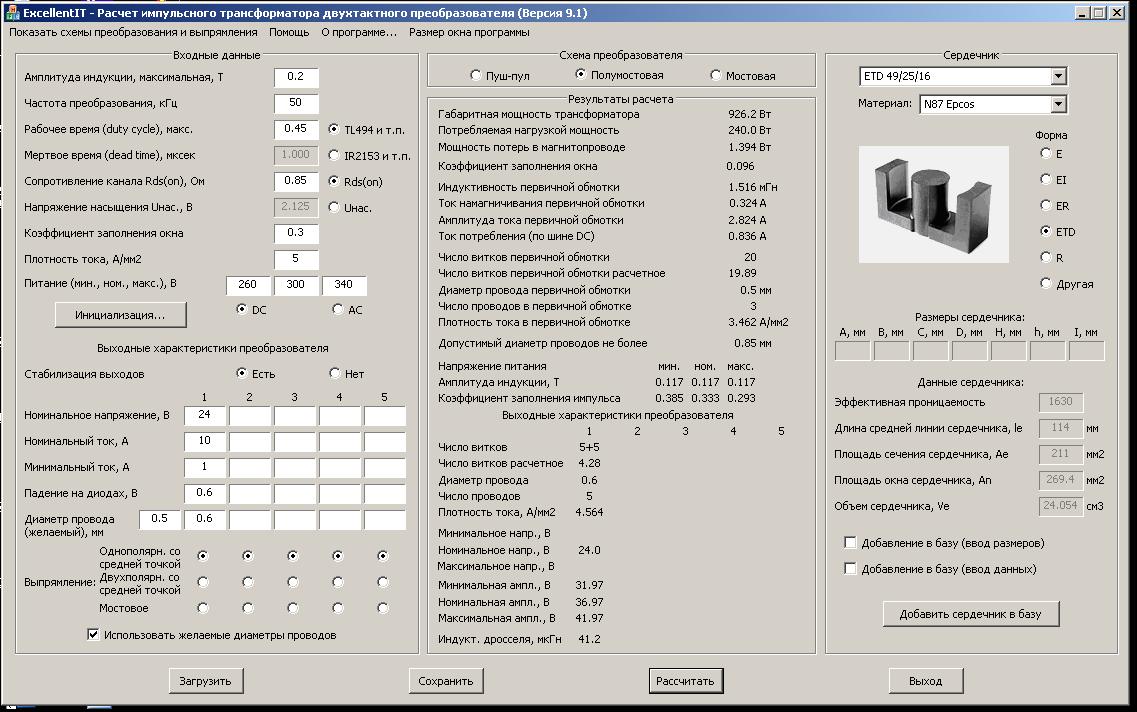Image resolution: width=1137 pixels, height=712 pixels.
Task: Click the Сохранить button
Action: (445, 681)
